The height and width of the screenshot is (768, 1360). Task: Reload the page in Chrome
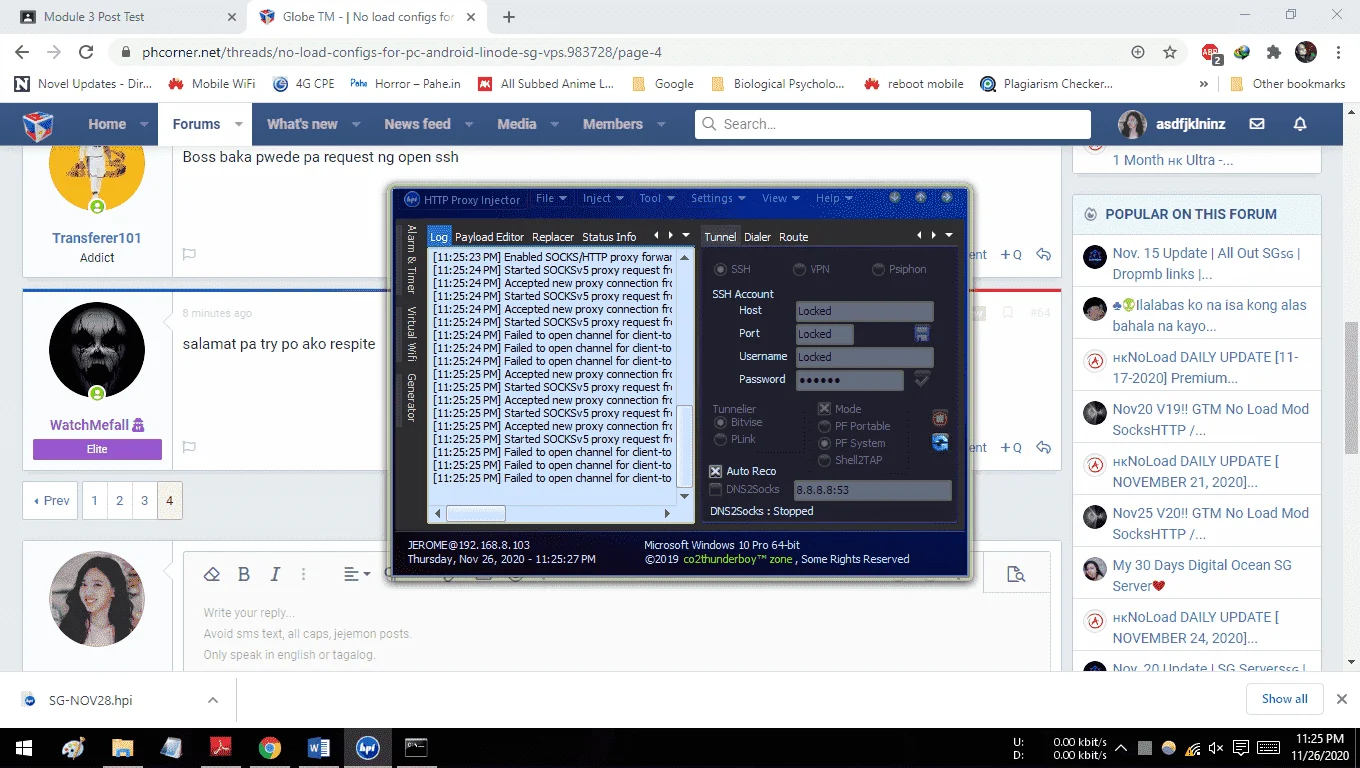[x=86, y=52]
